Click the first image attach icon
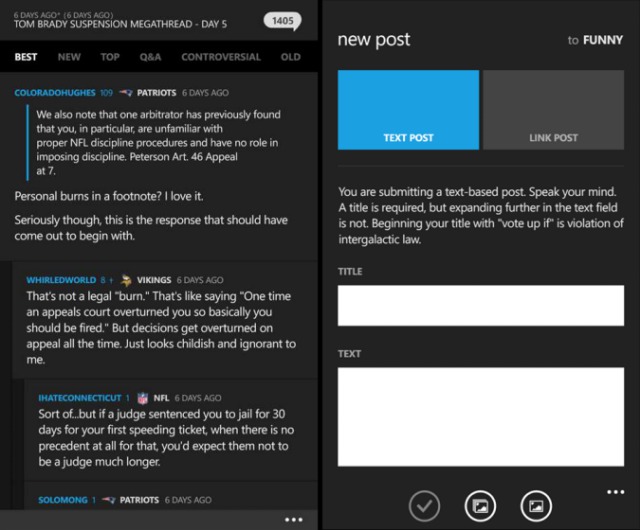Screen dimensions: 640x530 pos(480,506)
